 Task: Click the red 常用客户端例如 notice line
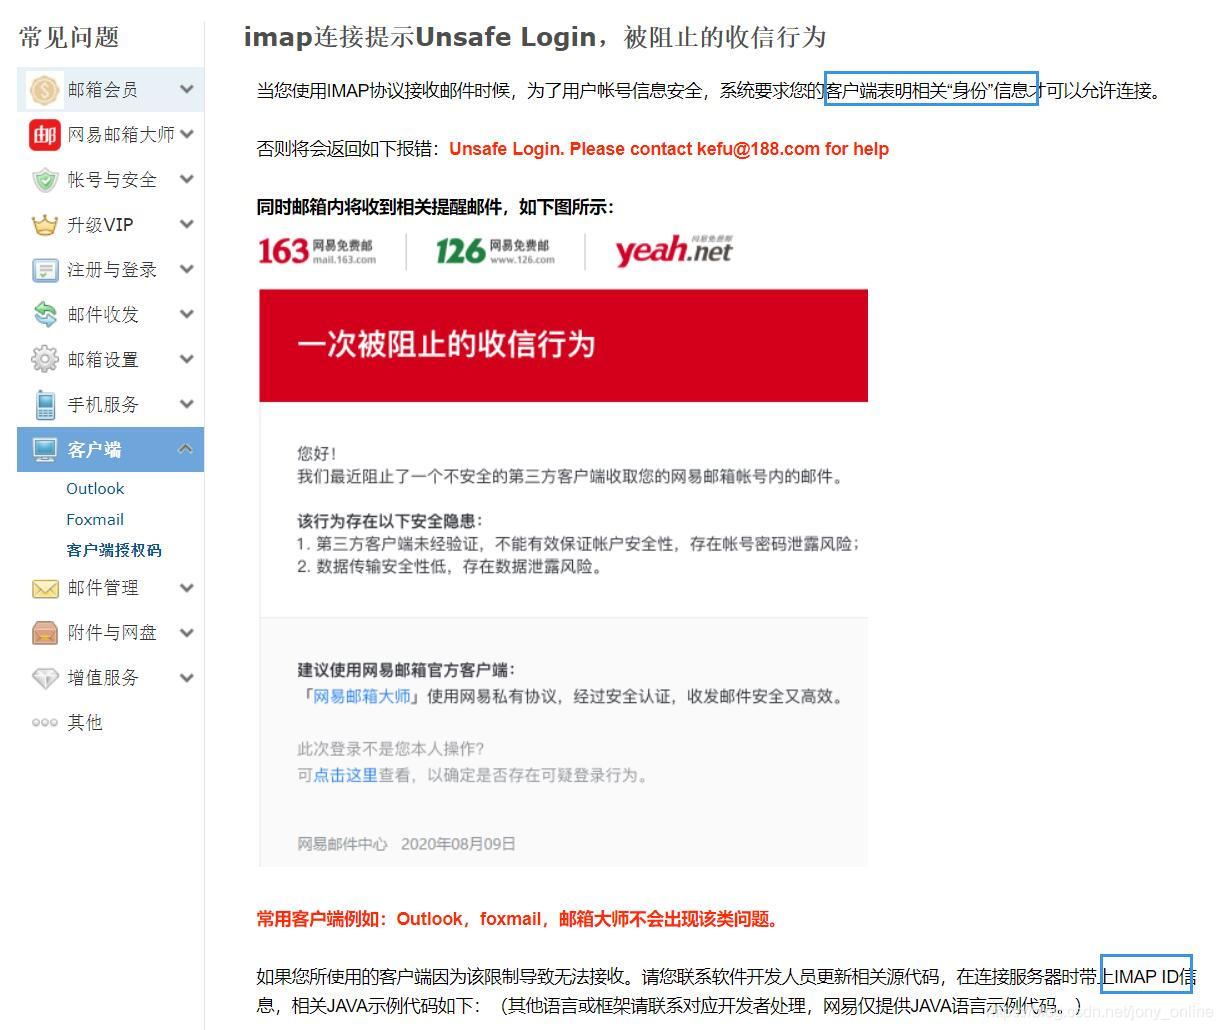point(517,919)
